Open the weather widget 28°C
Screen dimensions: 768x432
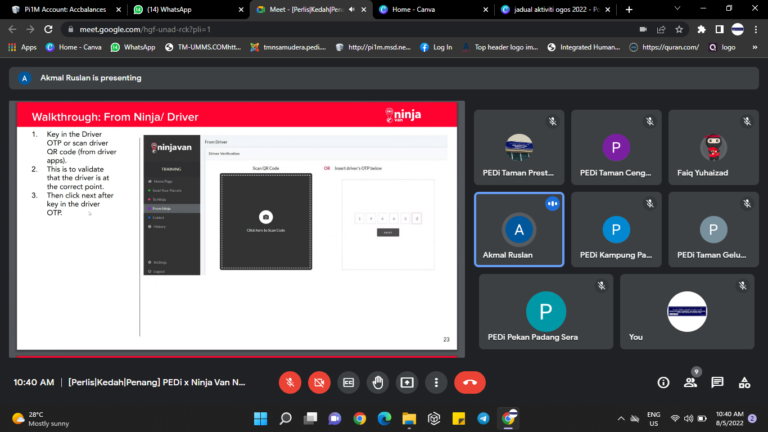point(41,419)
